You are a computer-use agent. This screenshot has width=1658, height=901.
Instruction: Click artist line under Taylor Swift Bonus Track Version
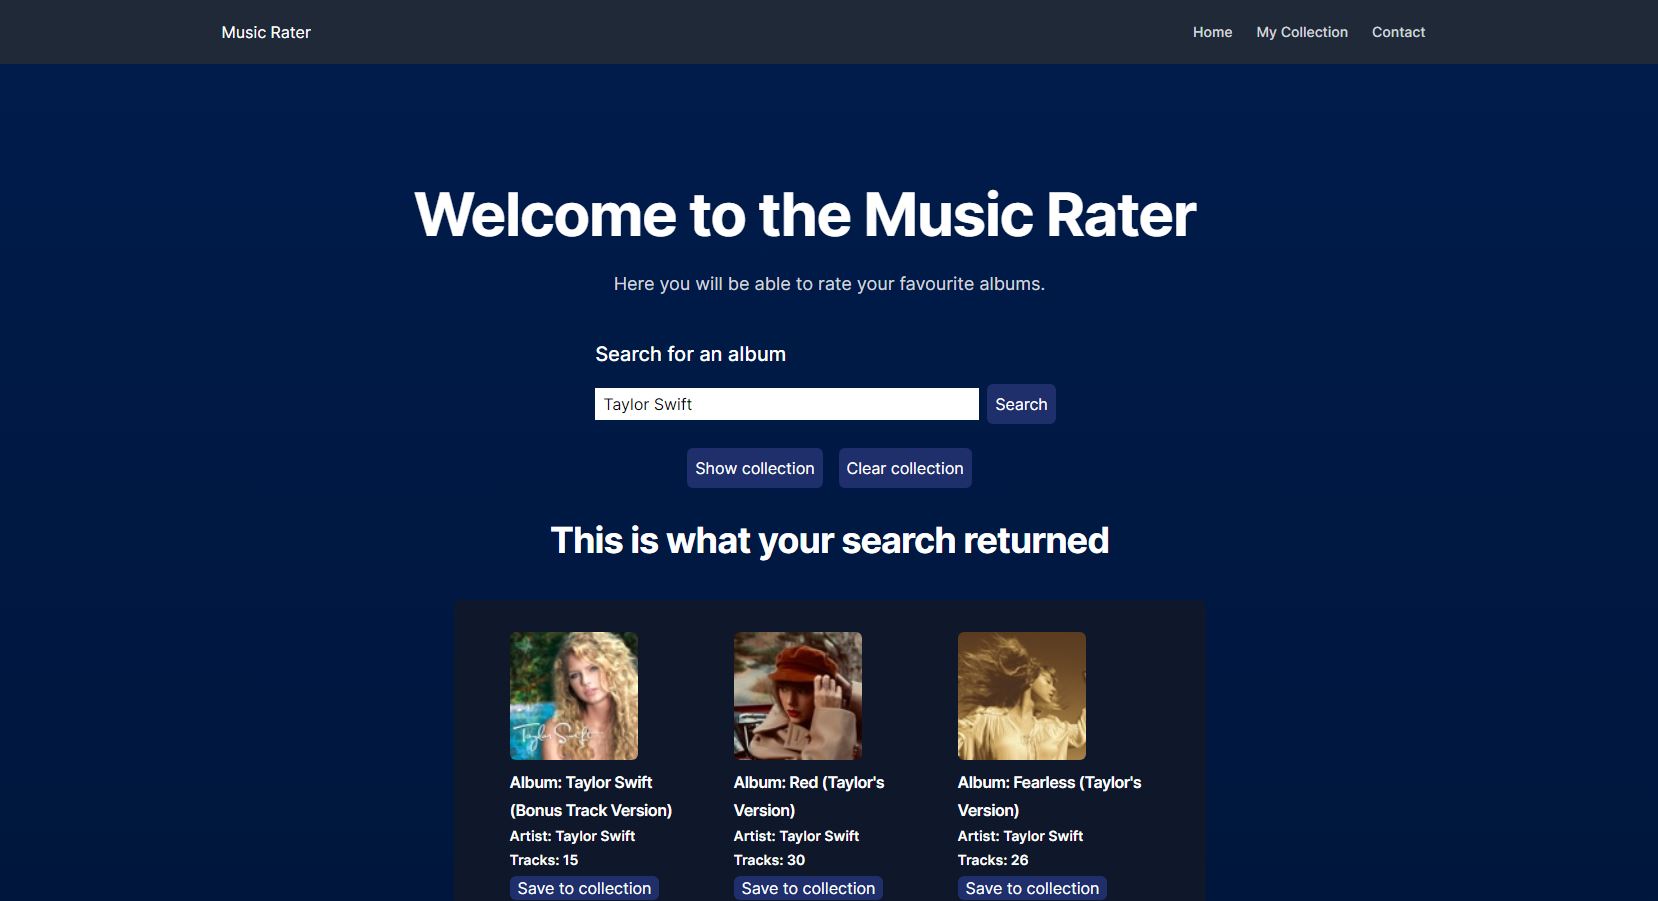pyautogui.click(x=572, y=836)
